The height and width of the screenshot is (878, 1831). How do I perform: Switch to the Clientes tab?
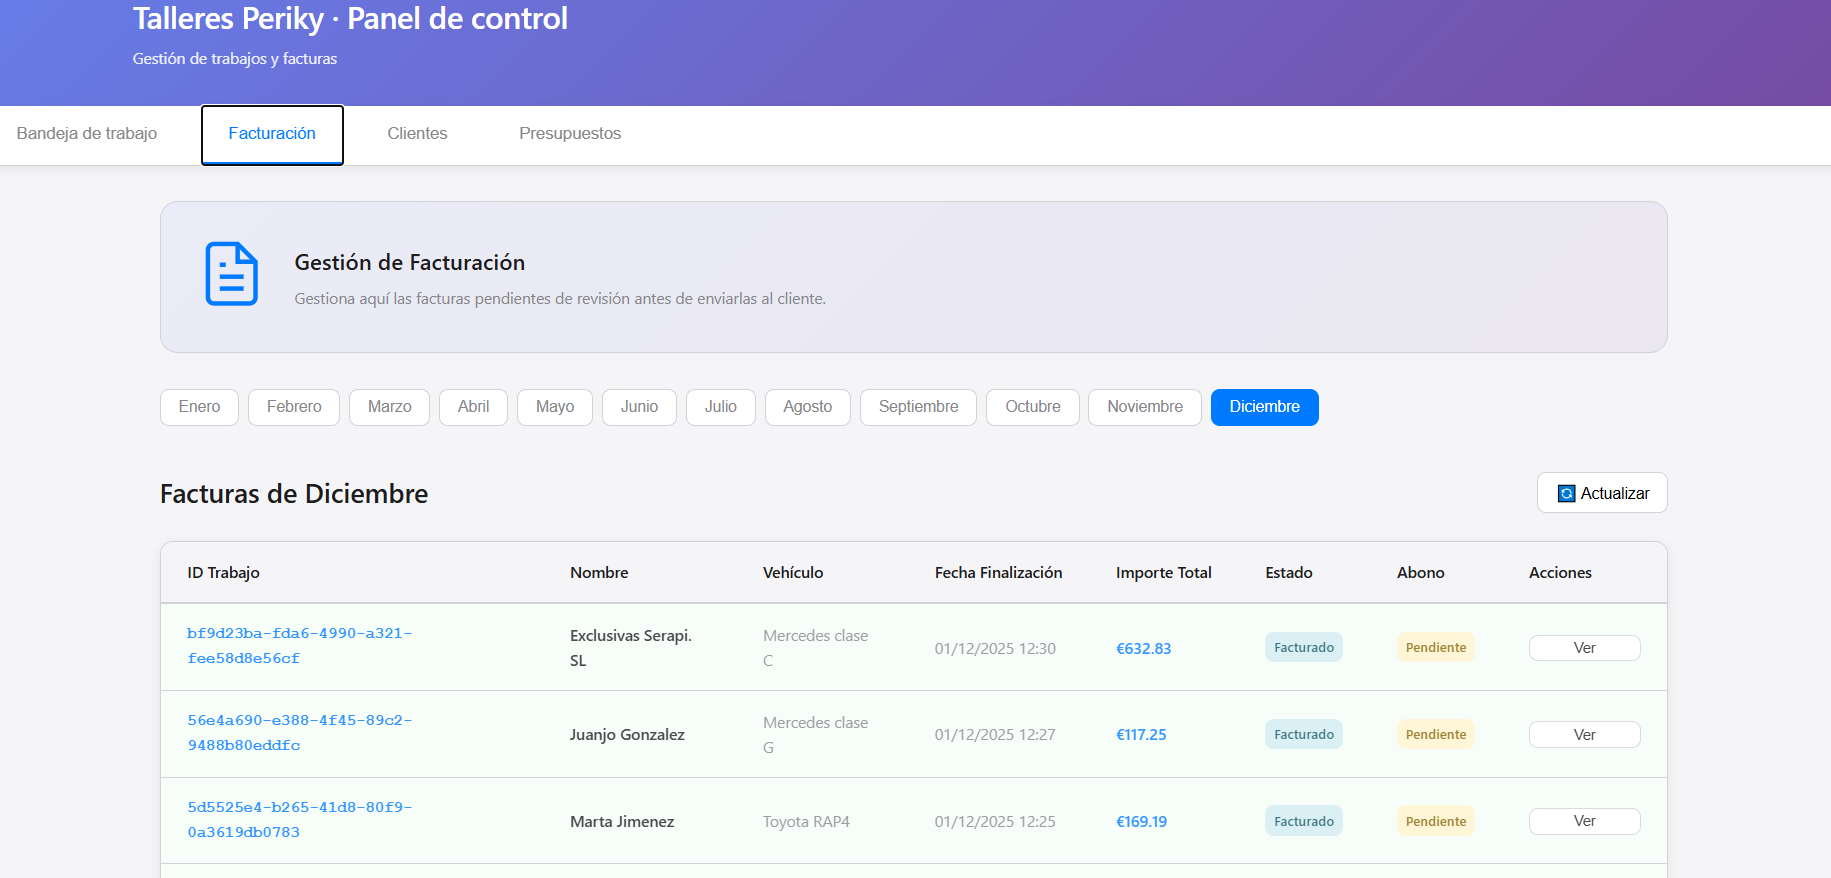417,134
